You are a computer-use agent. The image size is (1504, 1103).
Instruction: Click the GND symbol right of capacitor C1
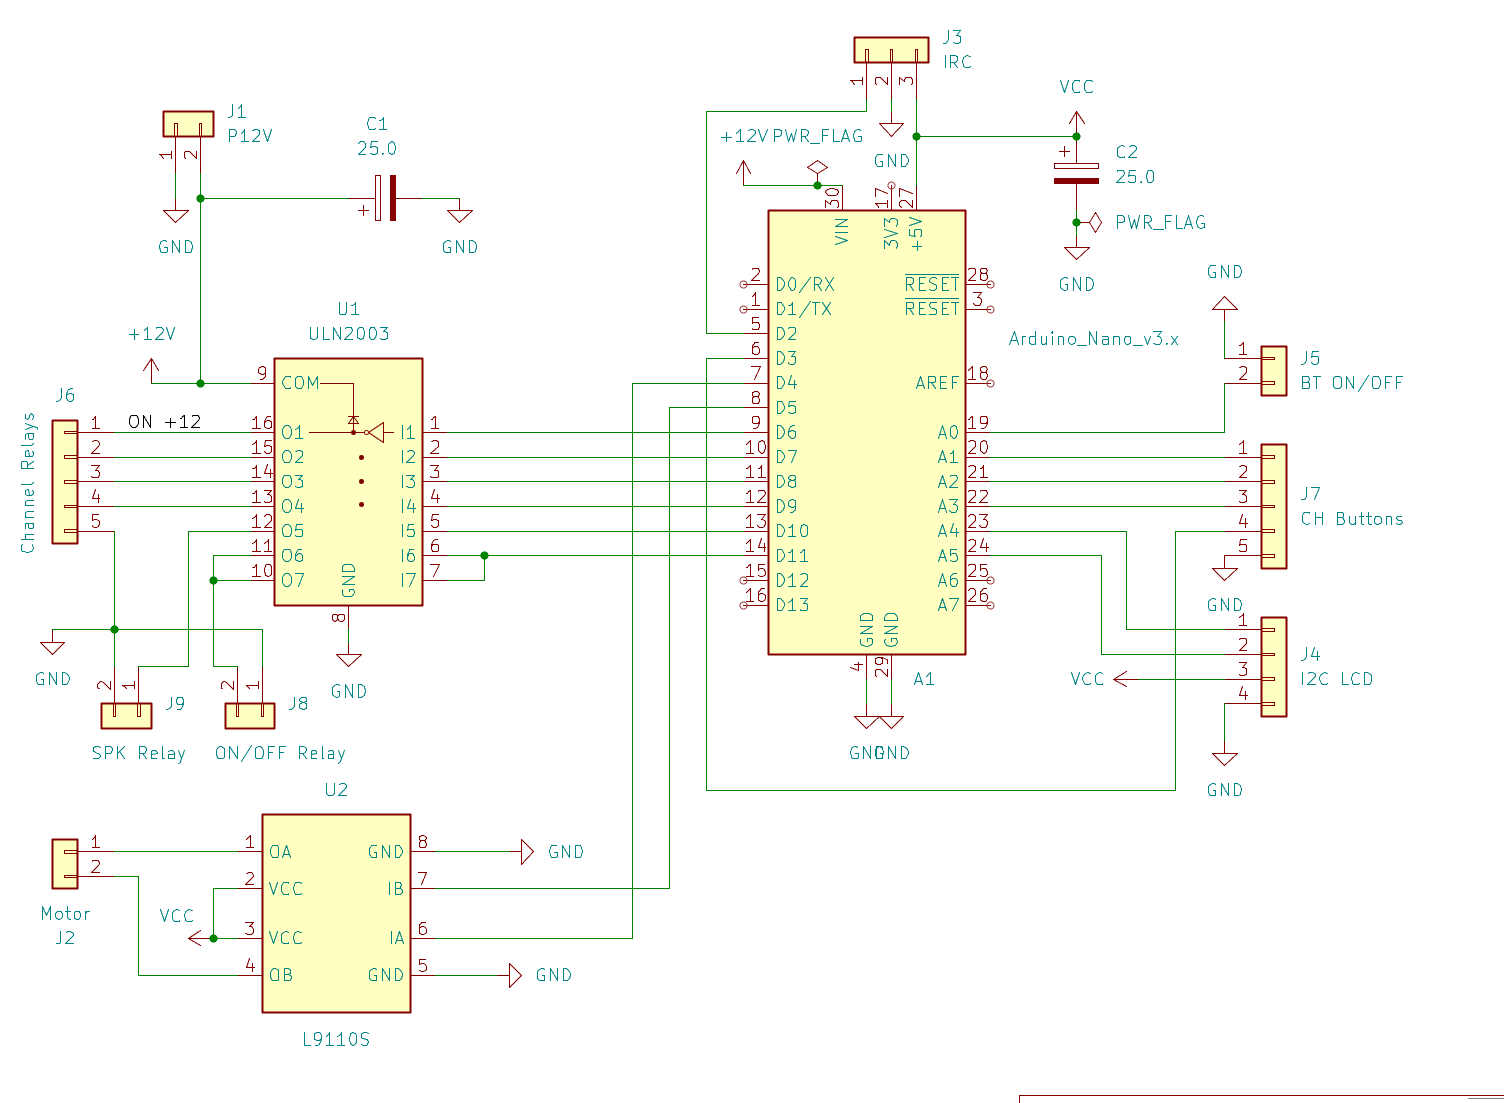click(460, 215)
